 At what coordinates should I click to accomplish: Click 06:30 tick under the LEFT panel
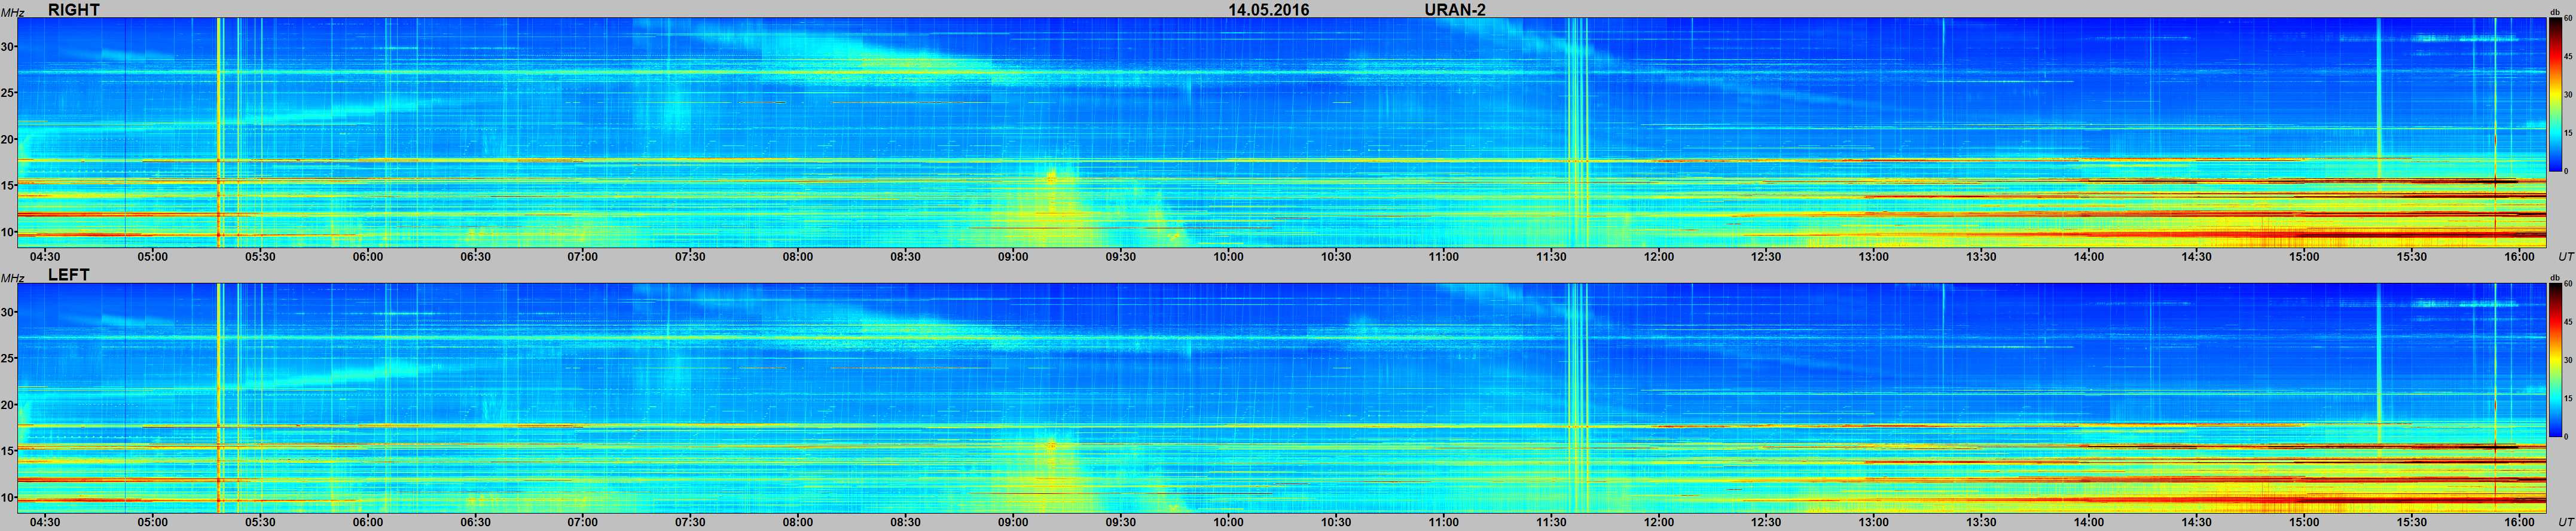pyautogui.click(x=475, y=522)
